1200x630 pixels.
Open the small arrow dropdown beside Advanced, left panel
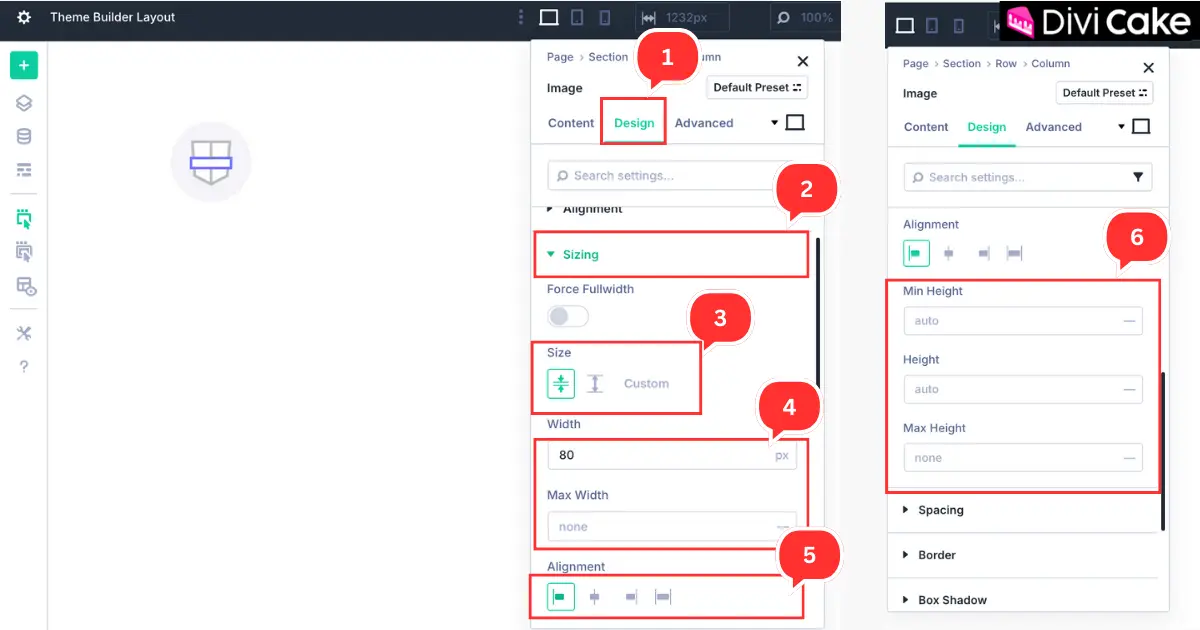click(x=773, y=123)
